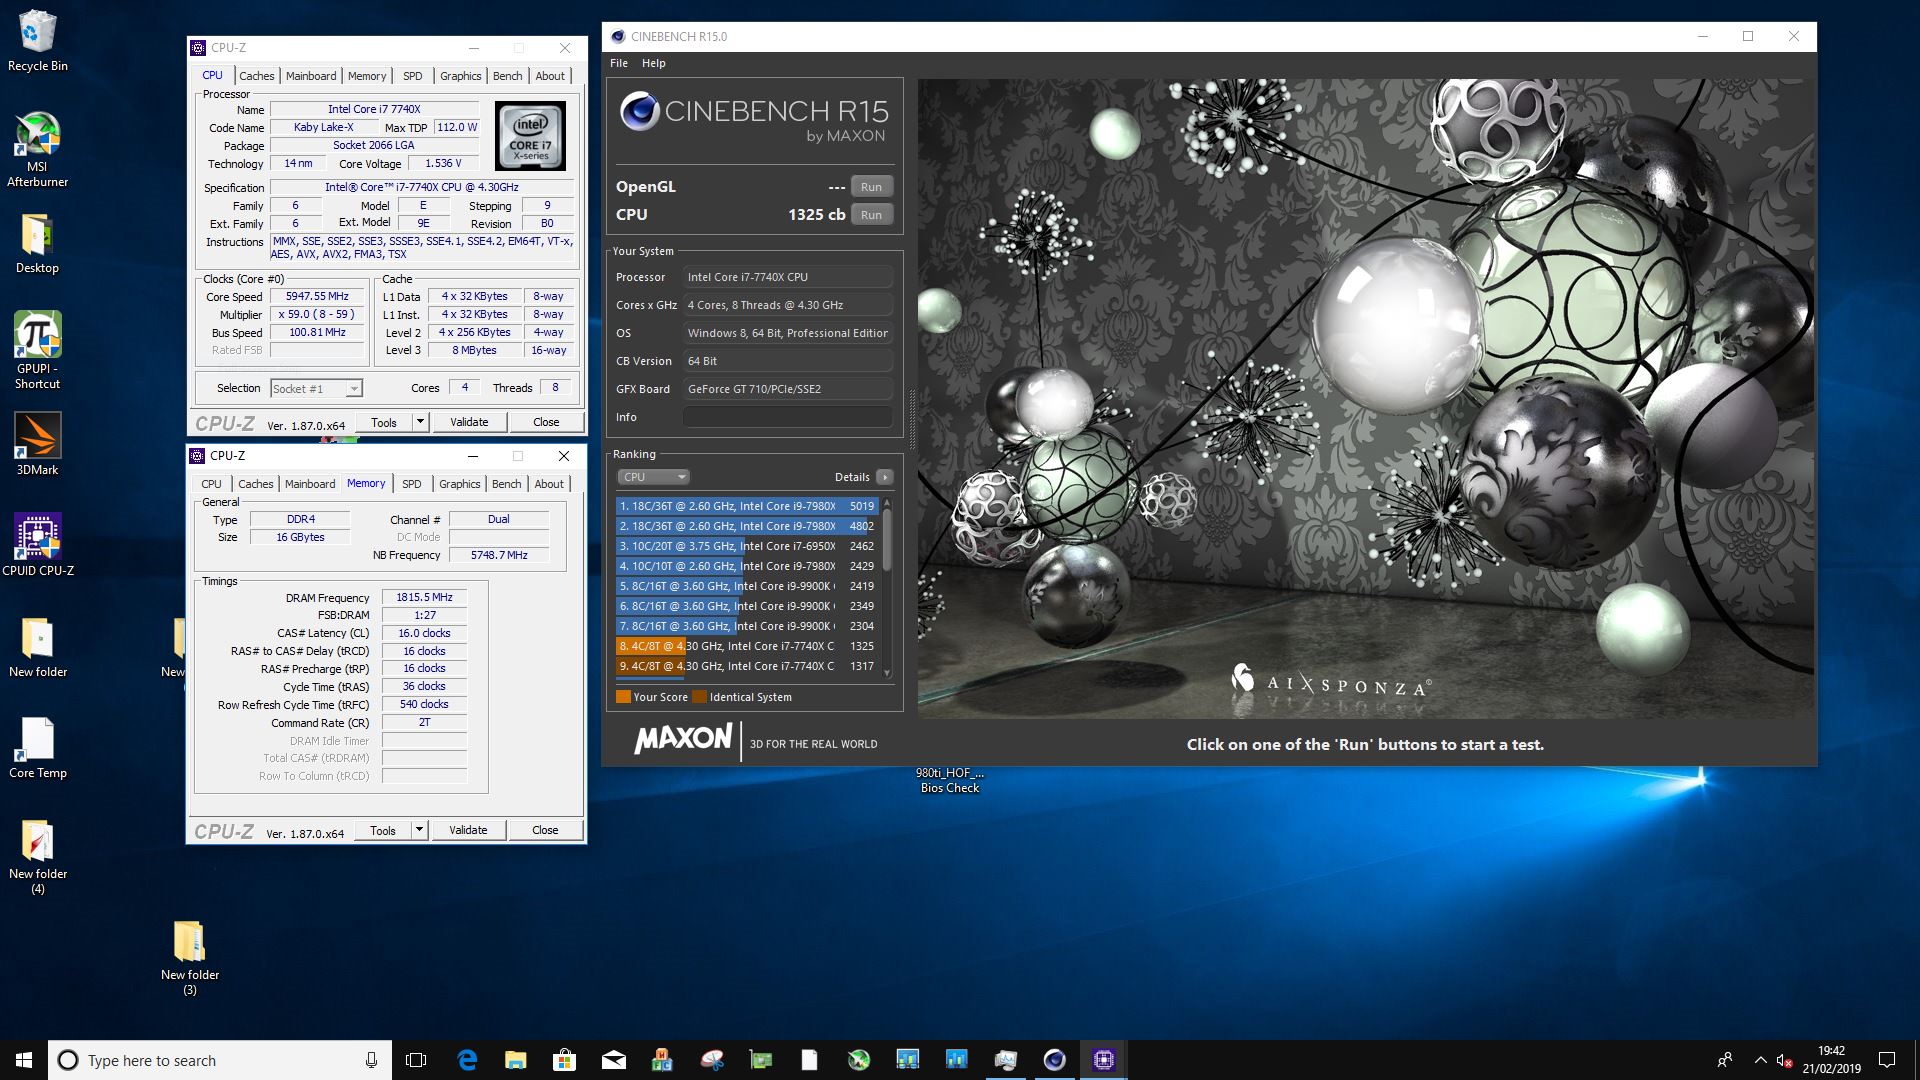Click Validate in the top CPU-Z window
This screenshot has height=1080, width=1920.
[469, 422]
